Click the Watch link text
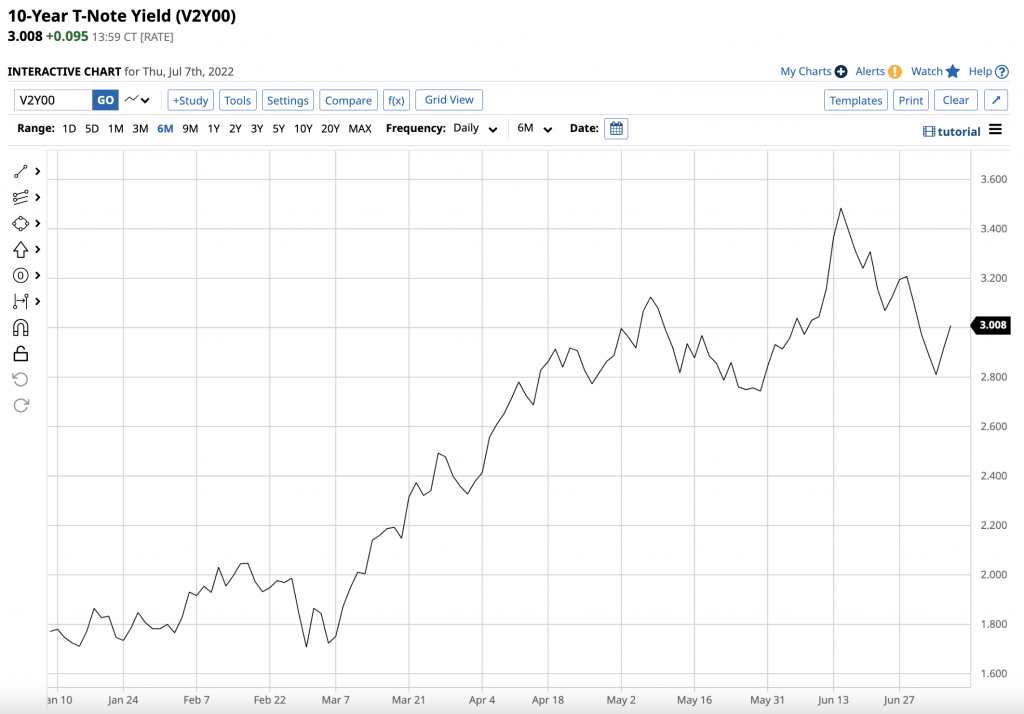Screen dimensions: 1024x714 coord(927,71)
